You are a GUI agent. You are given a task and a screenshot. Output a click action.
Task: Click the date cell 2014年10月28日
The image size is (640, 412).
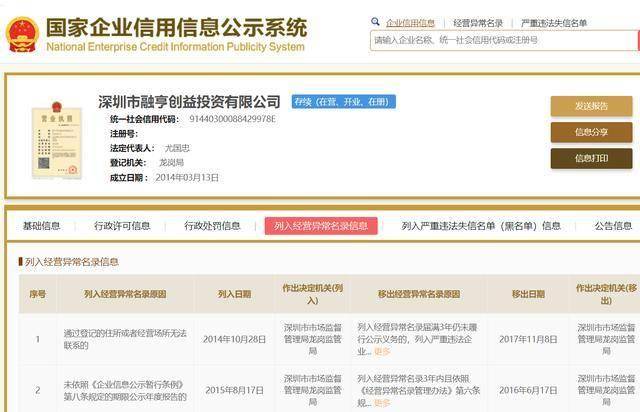click(234, 339)
